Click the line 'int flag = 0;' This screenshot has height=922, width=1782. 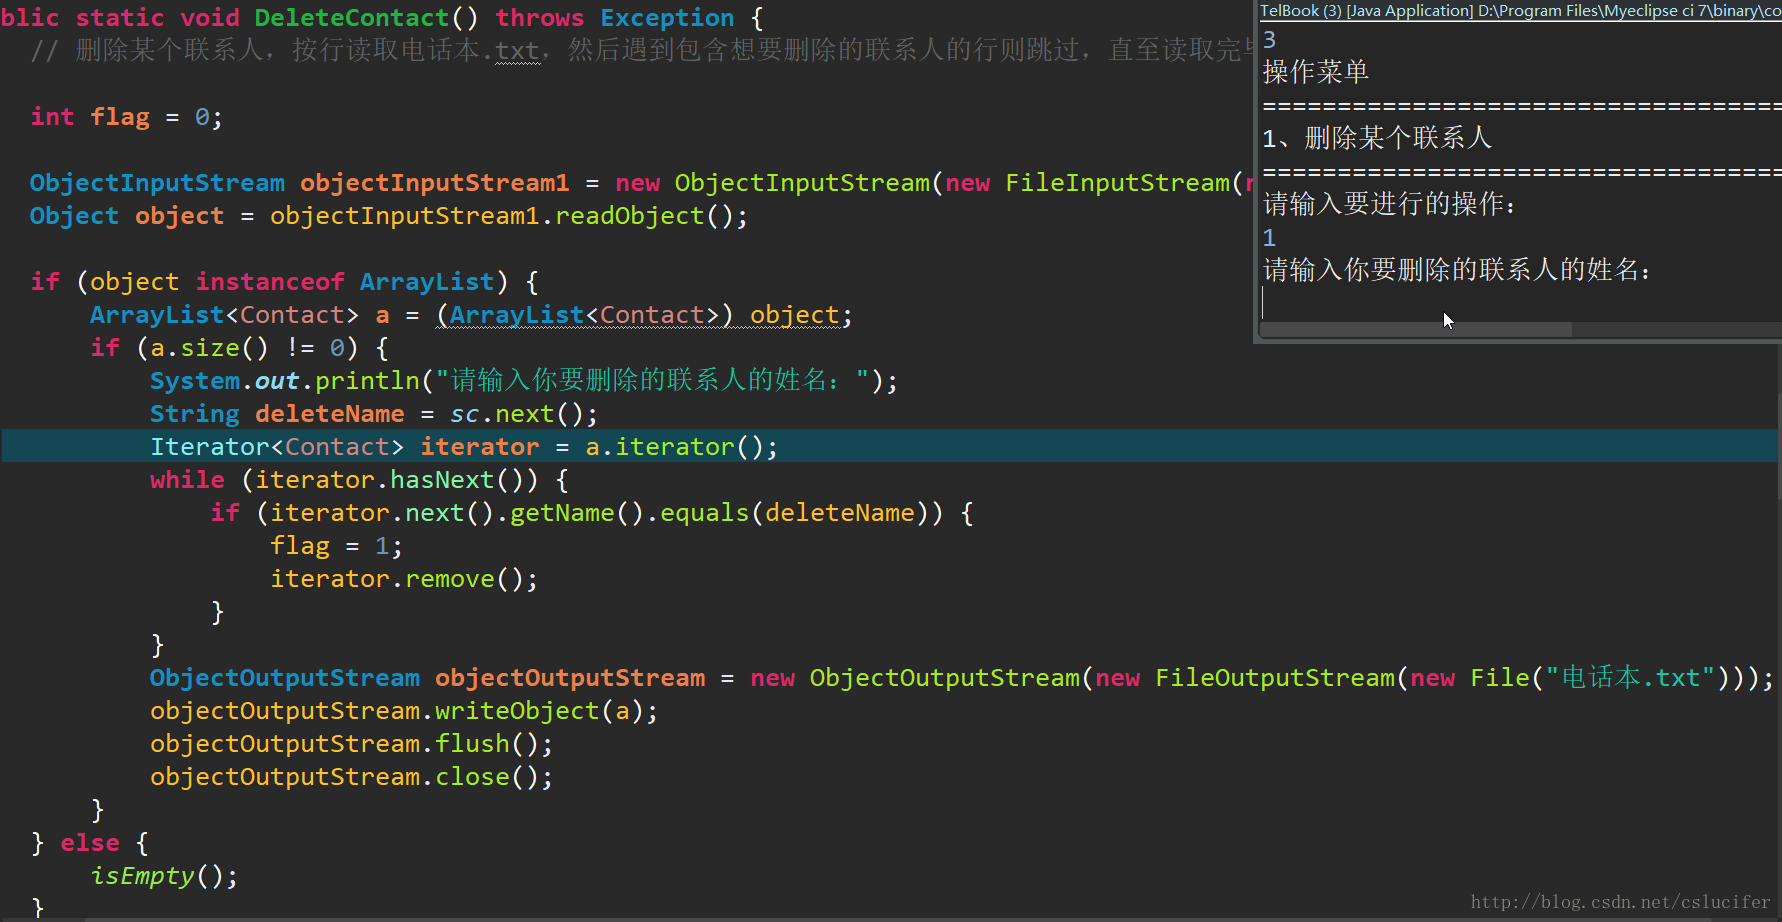coord(126,117)
